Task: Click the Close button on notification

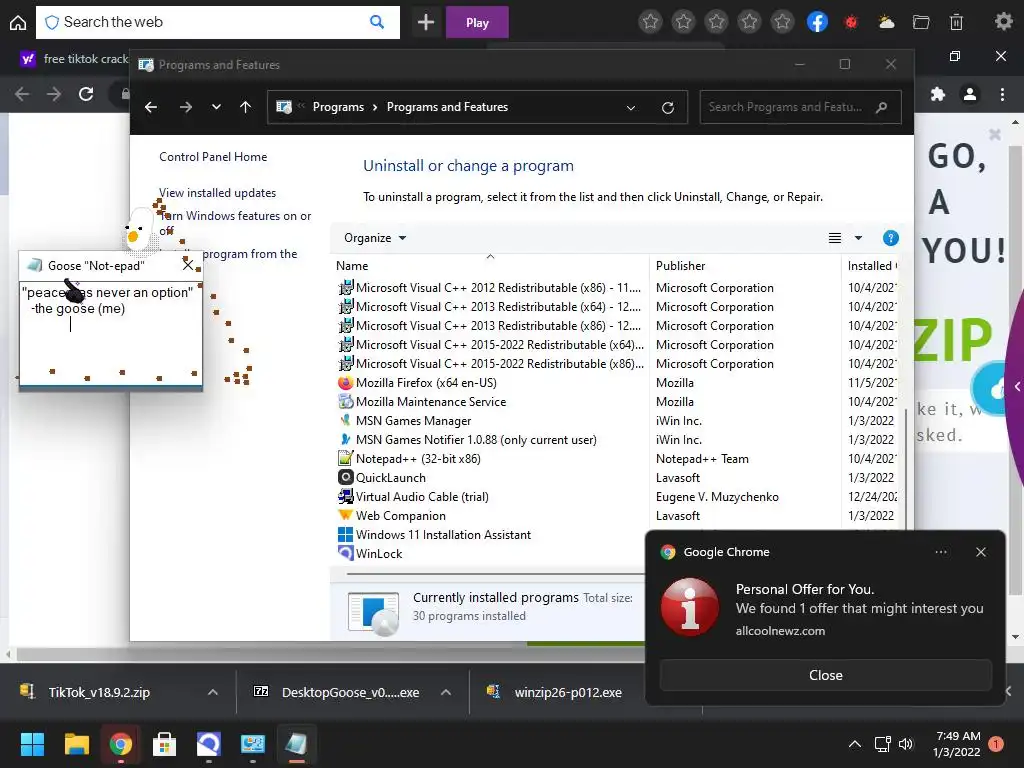Action: [825, 675]
